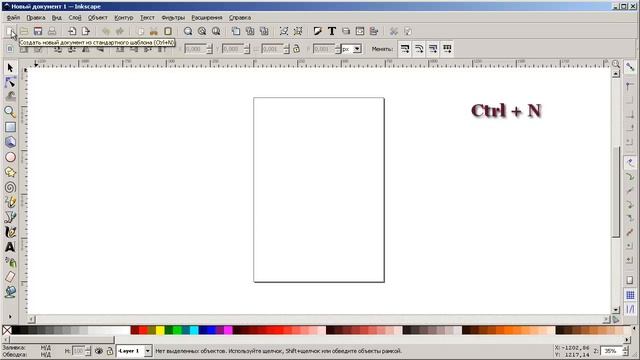Select the Paint Bucket tool
The height and width of the screenshot is (360, 640).
(x=10, y=292)
